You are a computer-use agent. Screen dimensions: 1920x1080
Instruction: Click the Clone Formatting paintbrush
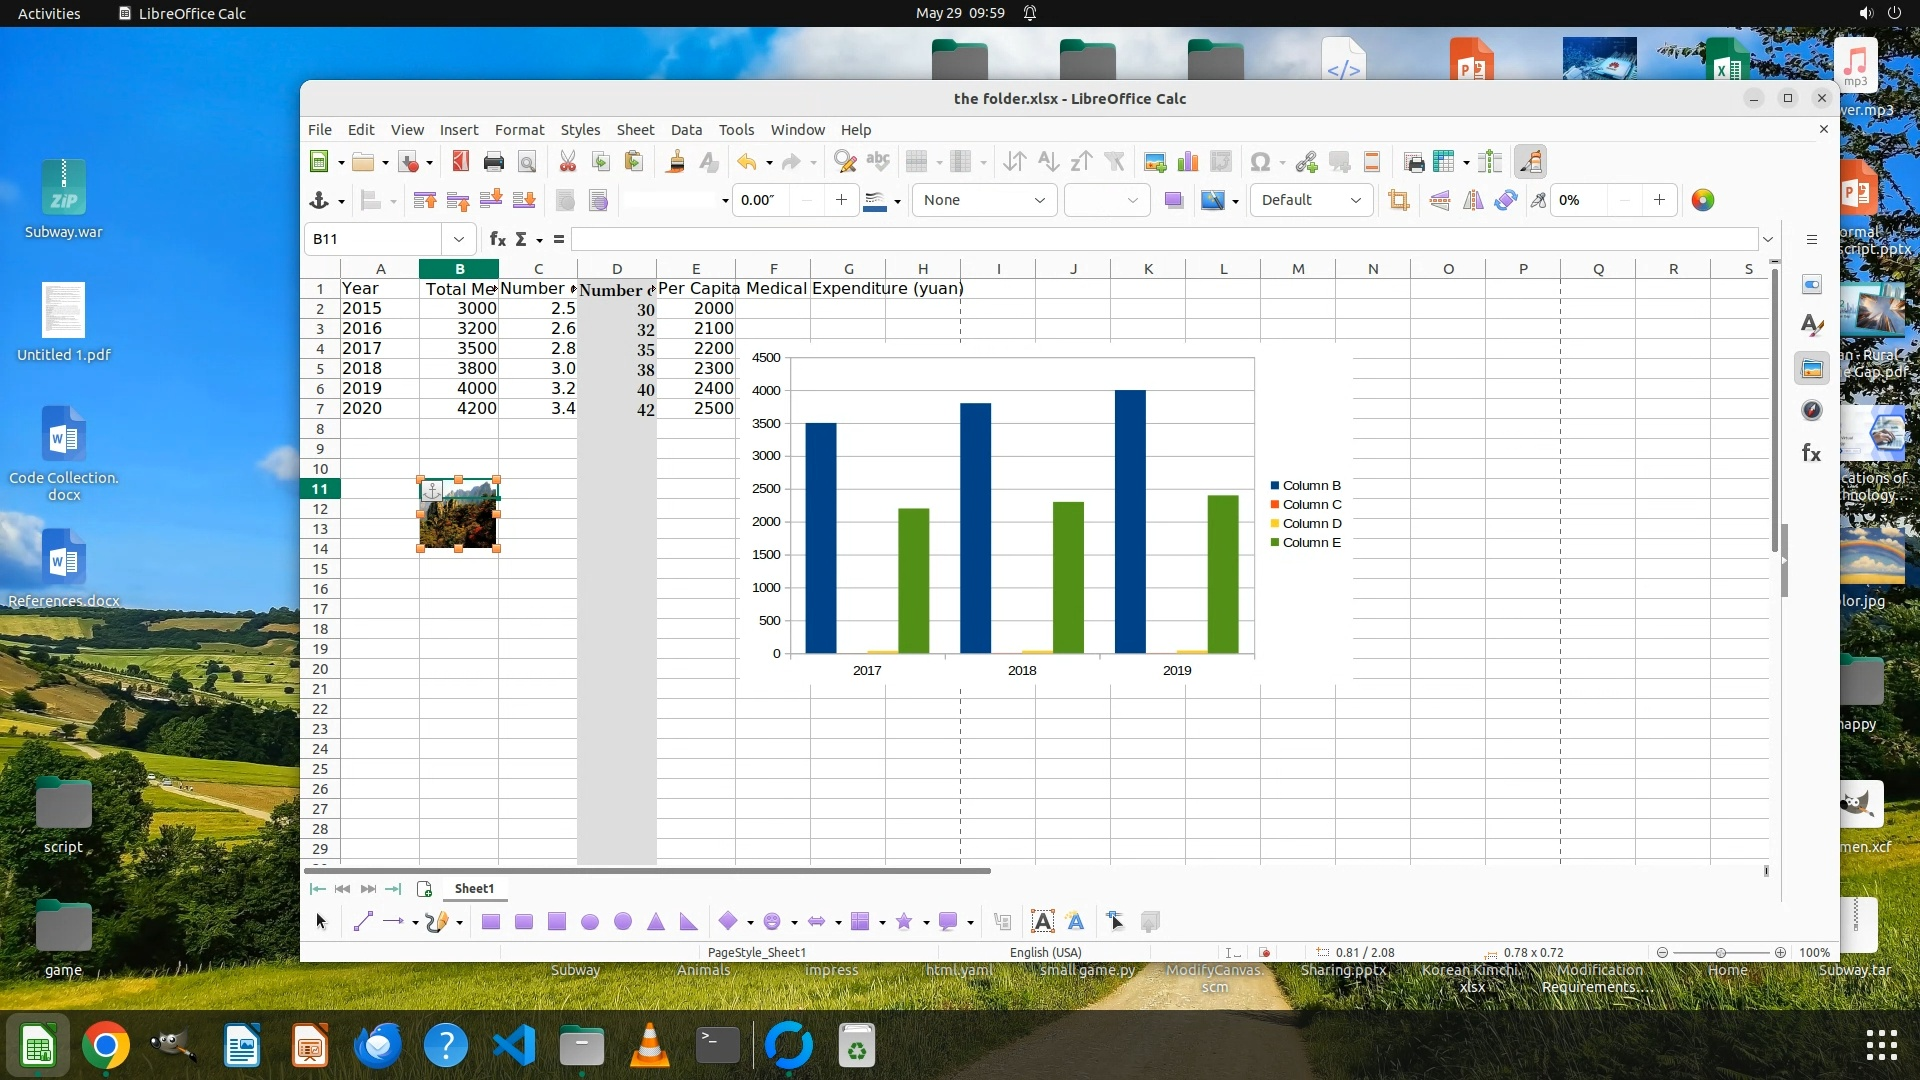click(x=676, y=162)
